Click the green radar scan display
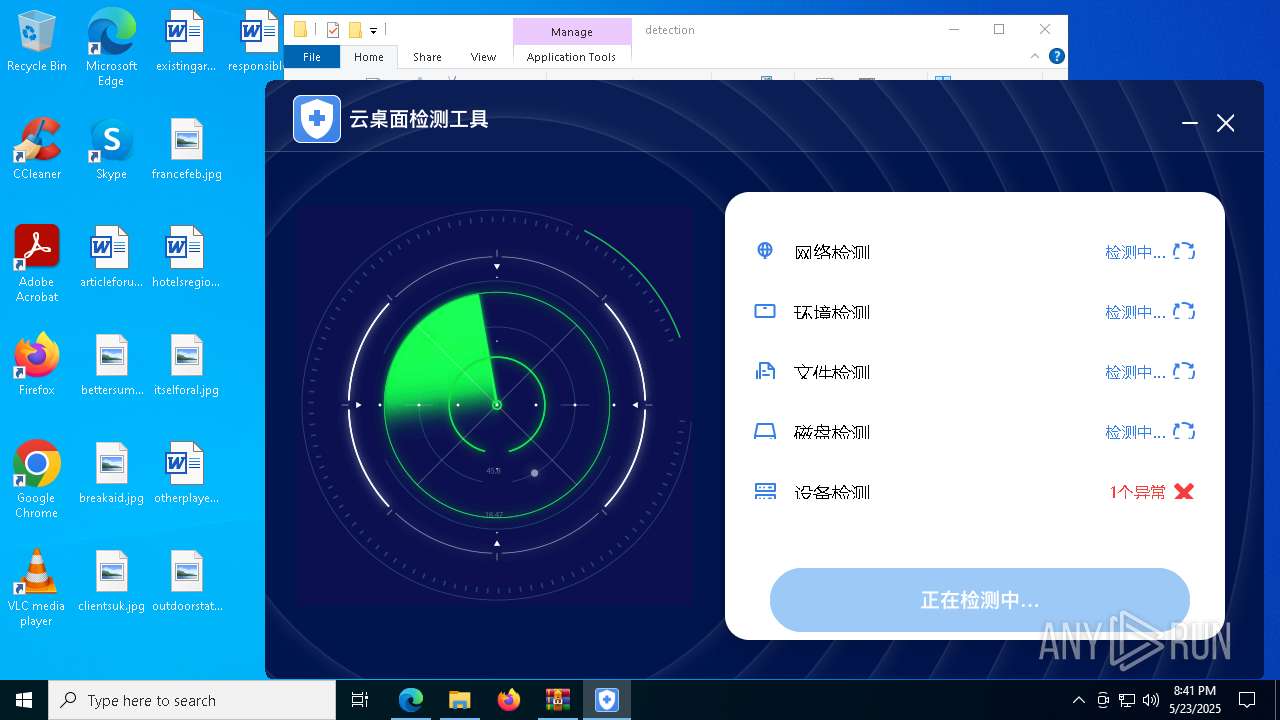Screen dimensions: 1280x720 point(496,404)
